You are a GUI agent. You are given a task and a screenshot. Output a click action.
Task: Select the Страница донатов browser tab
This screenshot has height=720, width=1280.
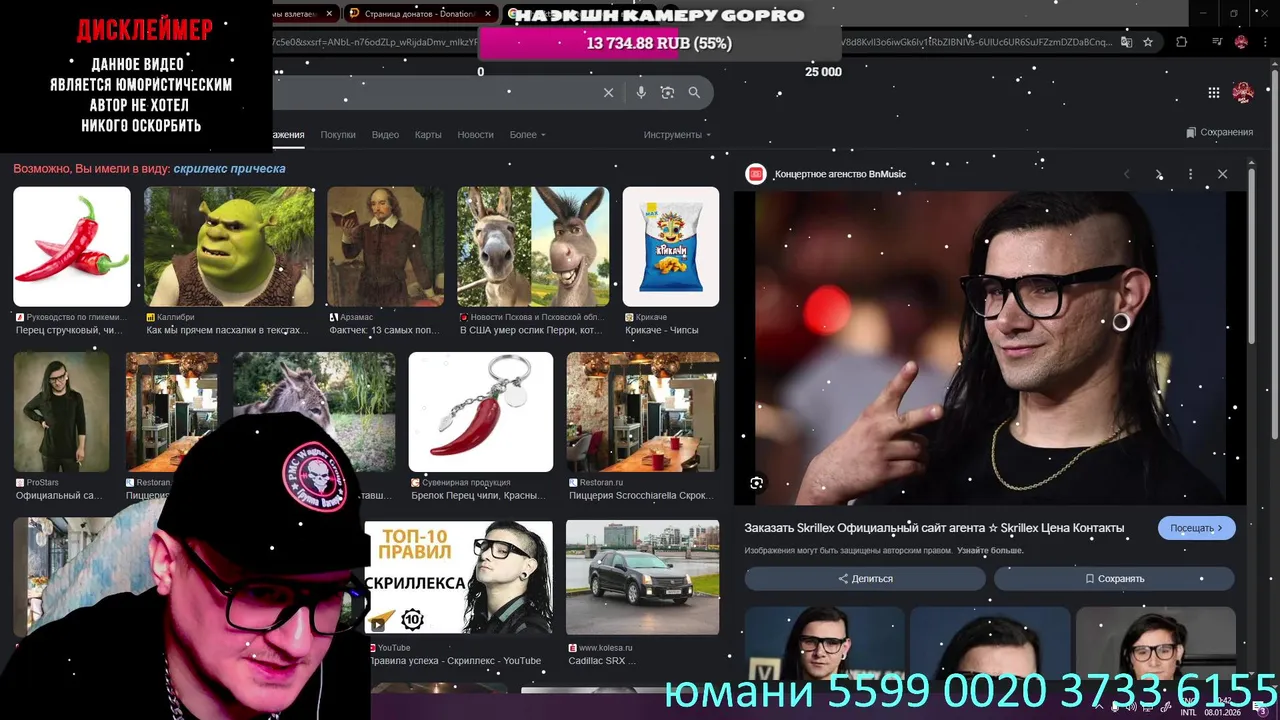coord(420,13)
